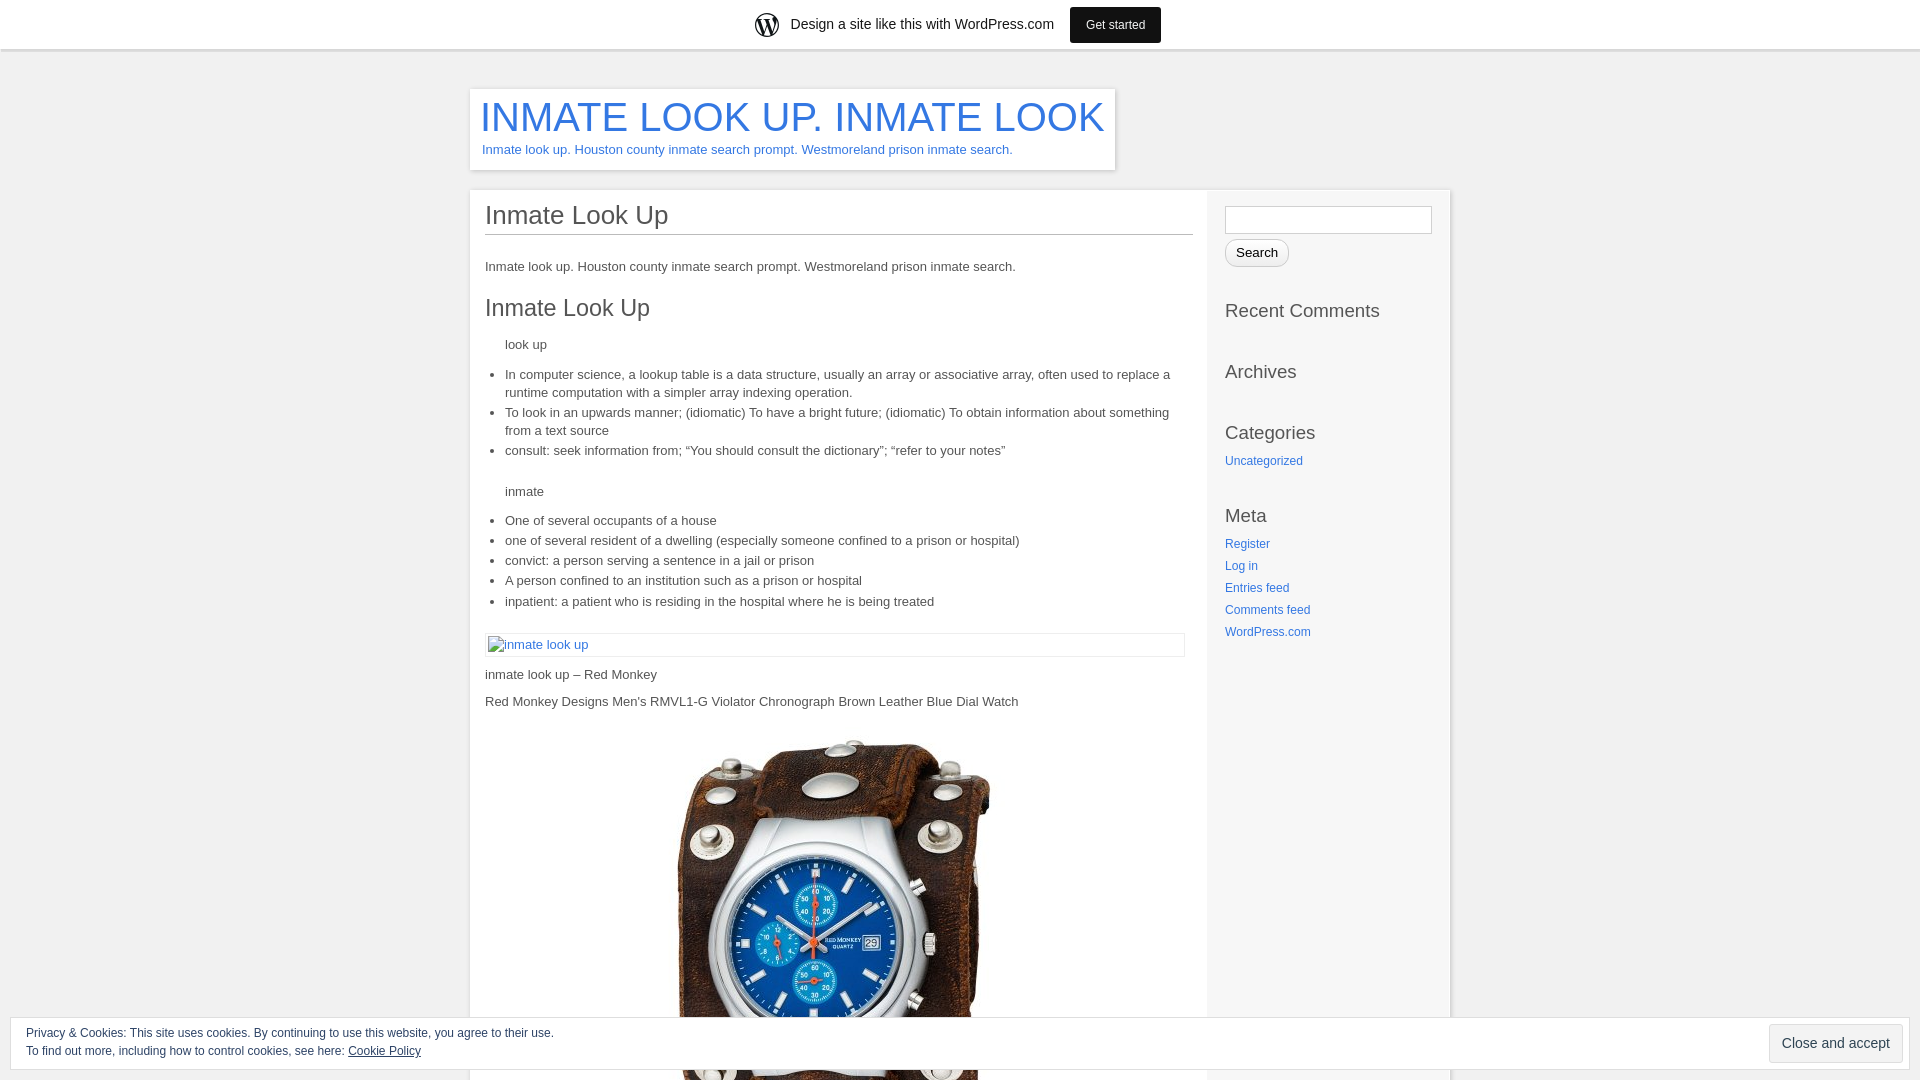Click the Register meta link
1920x1080 pixels.
(1246, 543)
